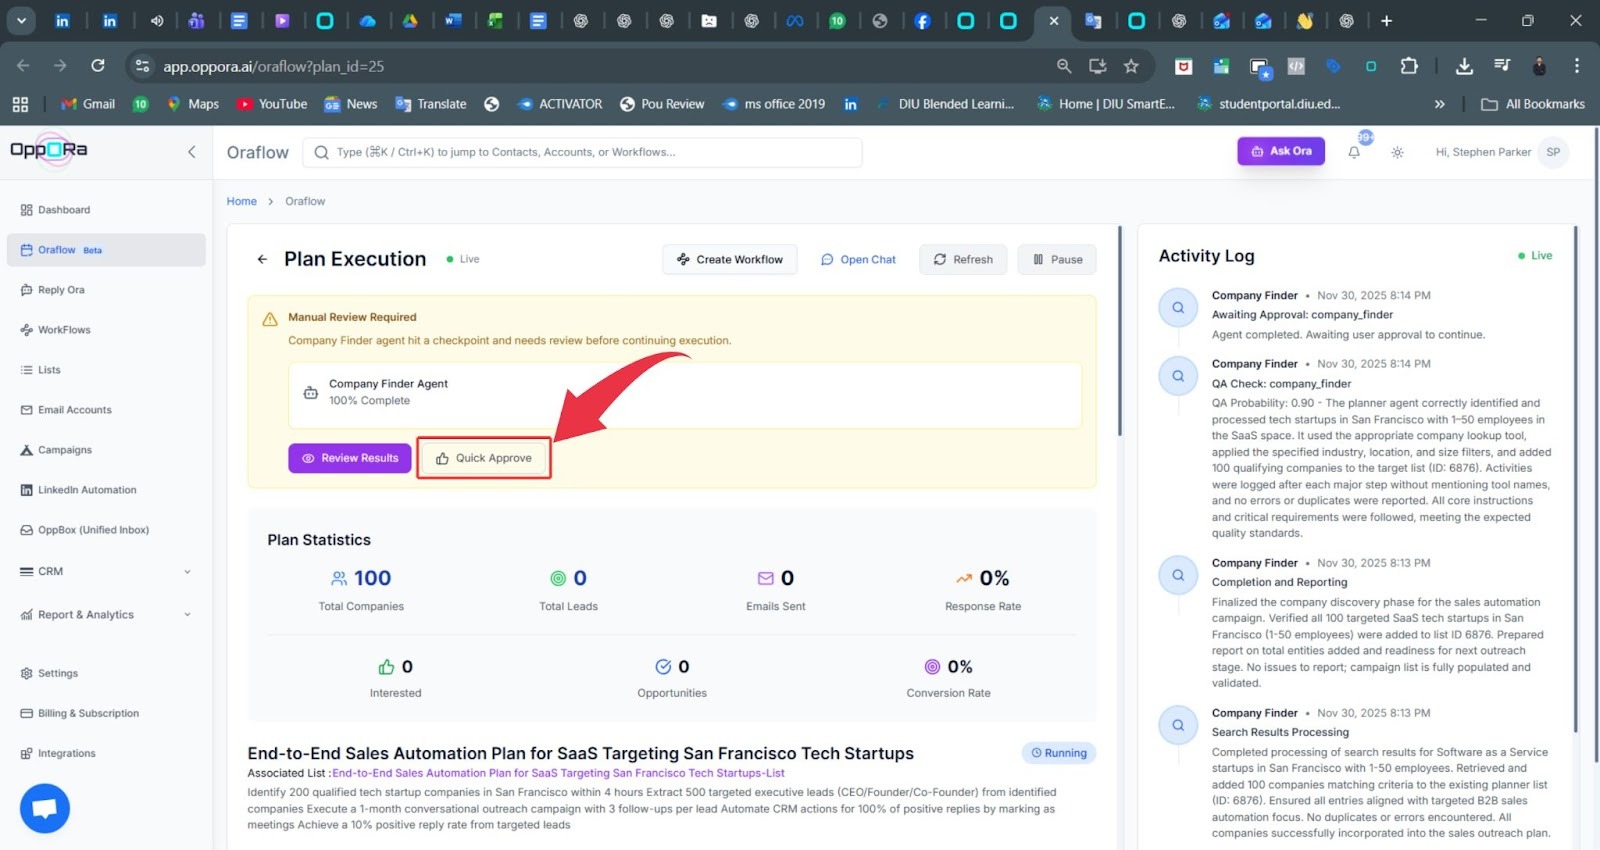The width and height of the screenshot is (1600, 850).
Task: Go to LinkedIn Automation page
Action: [x=87, y=490]
